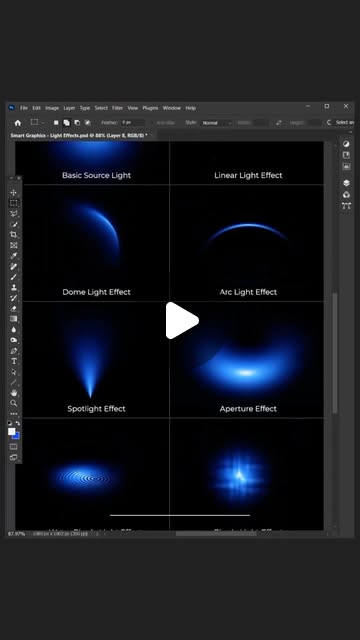Select the Rectangular Marquee tool in toolbox

pyautogui.click(x=14, y=203)
